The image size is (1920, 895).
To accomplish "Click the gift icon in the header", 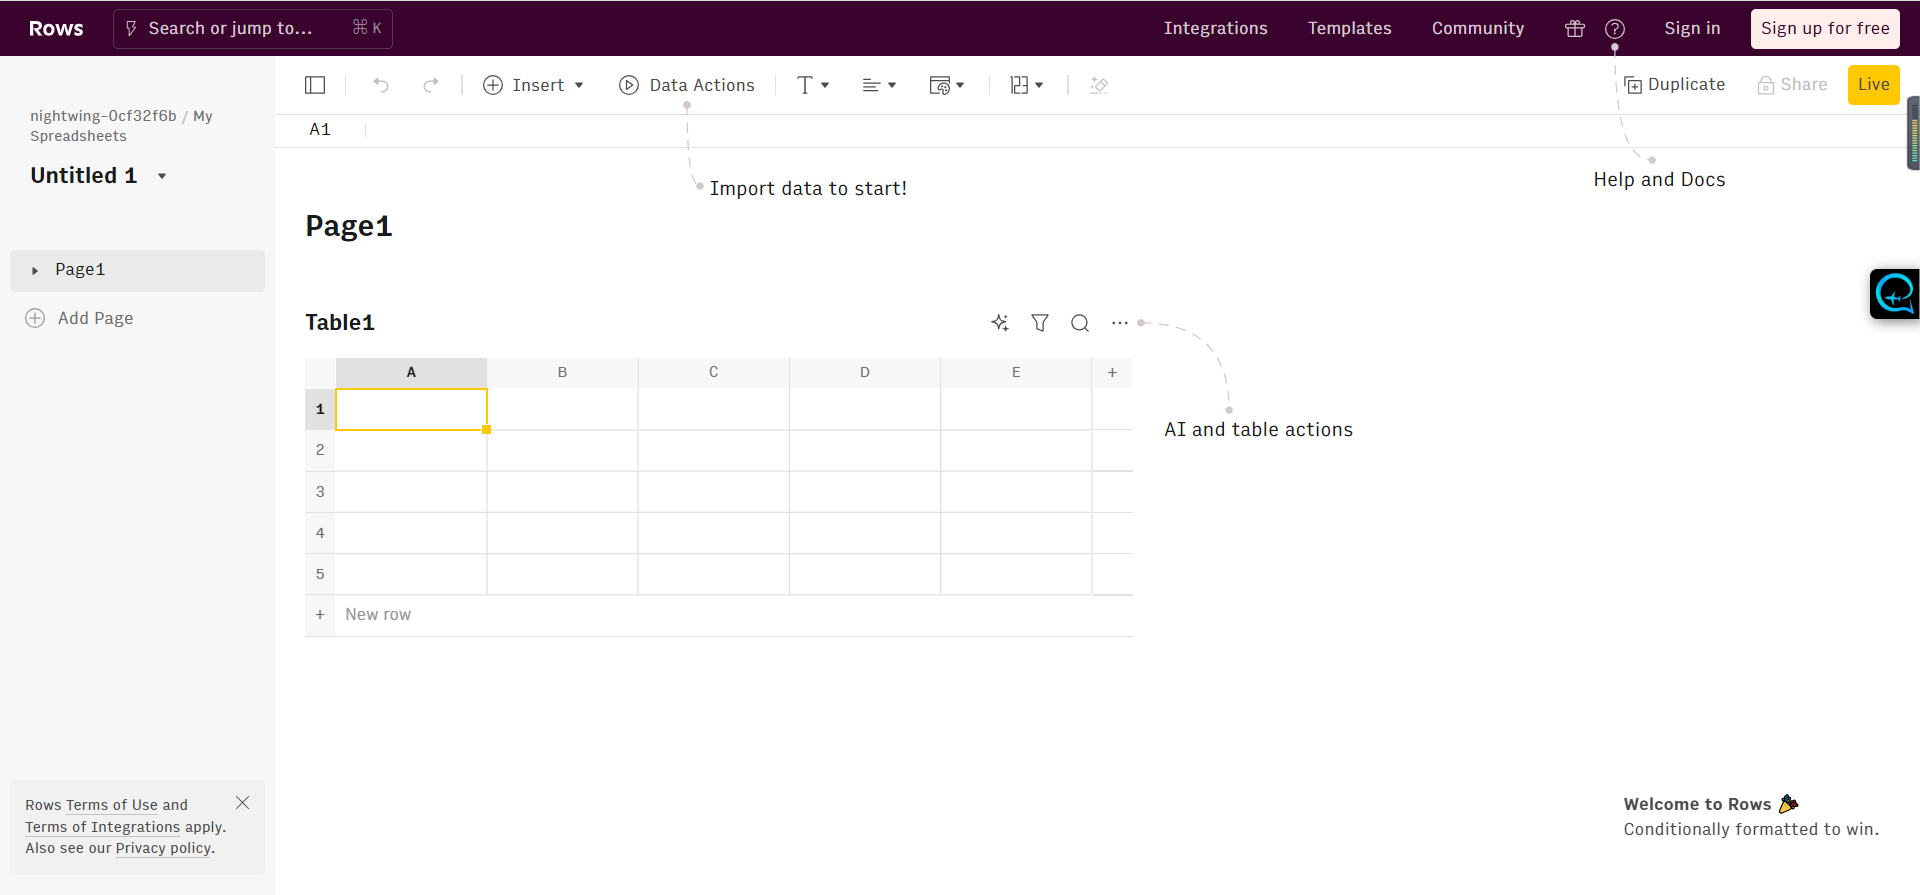I will coord(1575,29).
